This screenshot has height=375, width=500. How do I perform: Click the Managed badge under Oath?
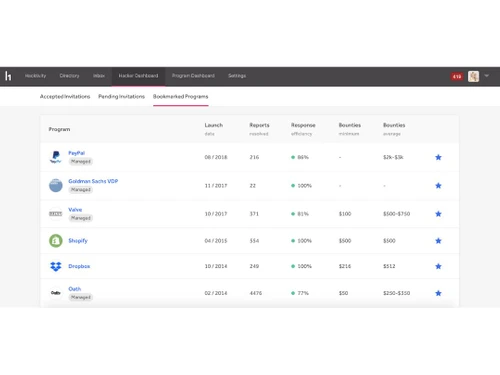[81, 297]
